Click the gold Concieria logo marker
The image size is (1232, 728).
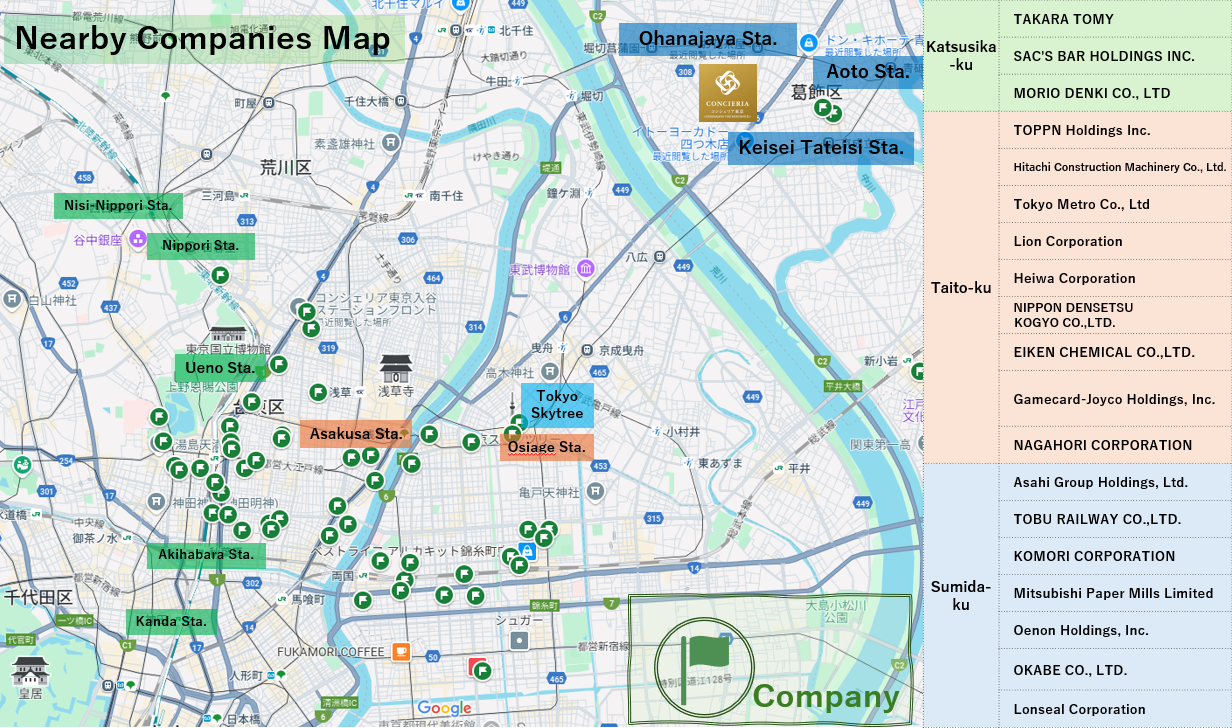click(728, 93)
